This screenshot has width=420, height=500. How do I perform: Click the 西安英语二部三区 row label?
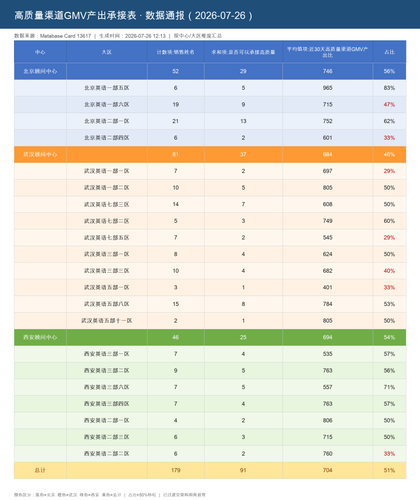point(107,437)
